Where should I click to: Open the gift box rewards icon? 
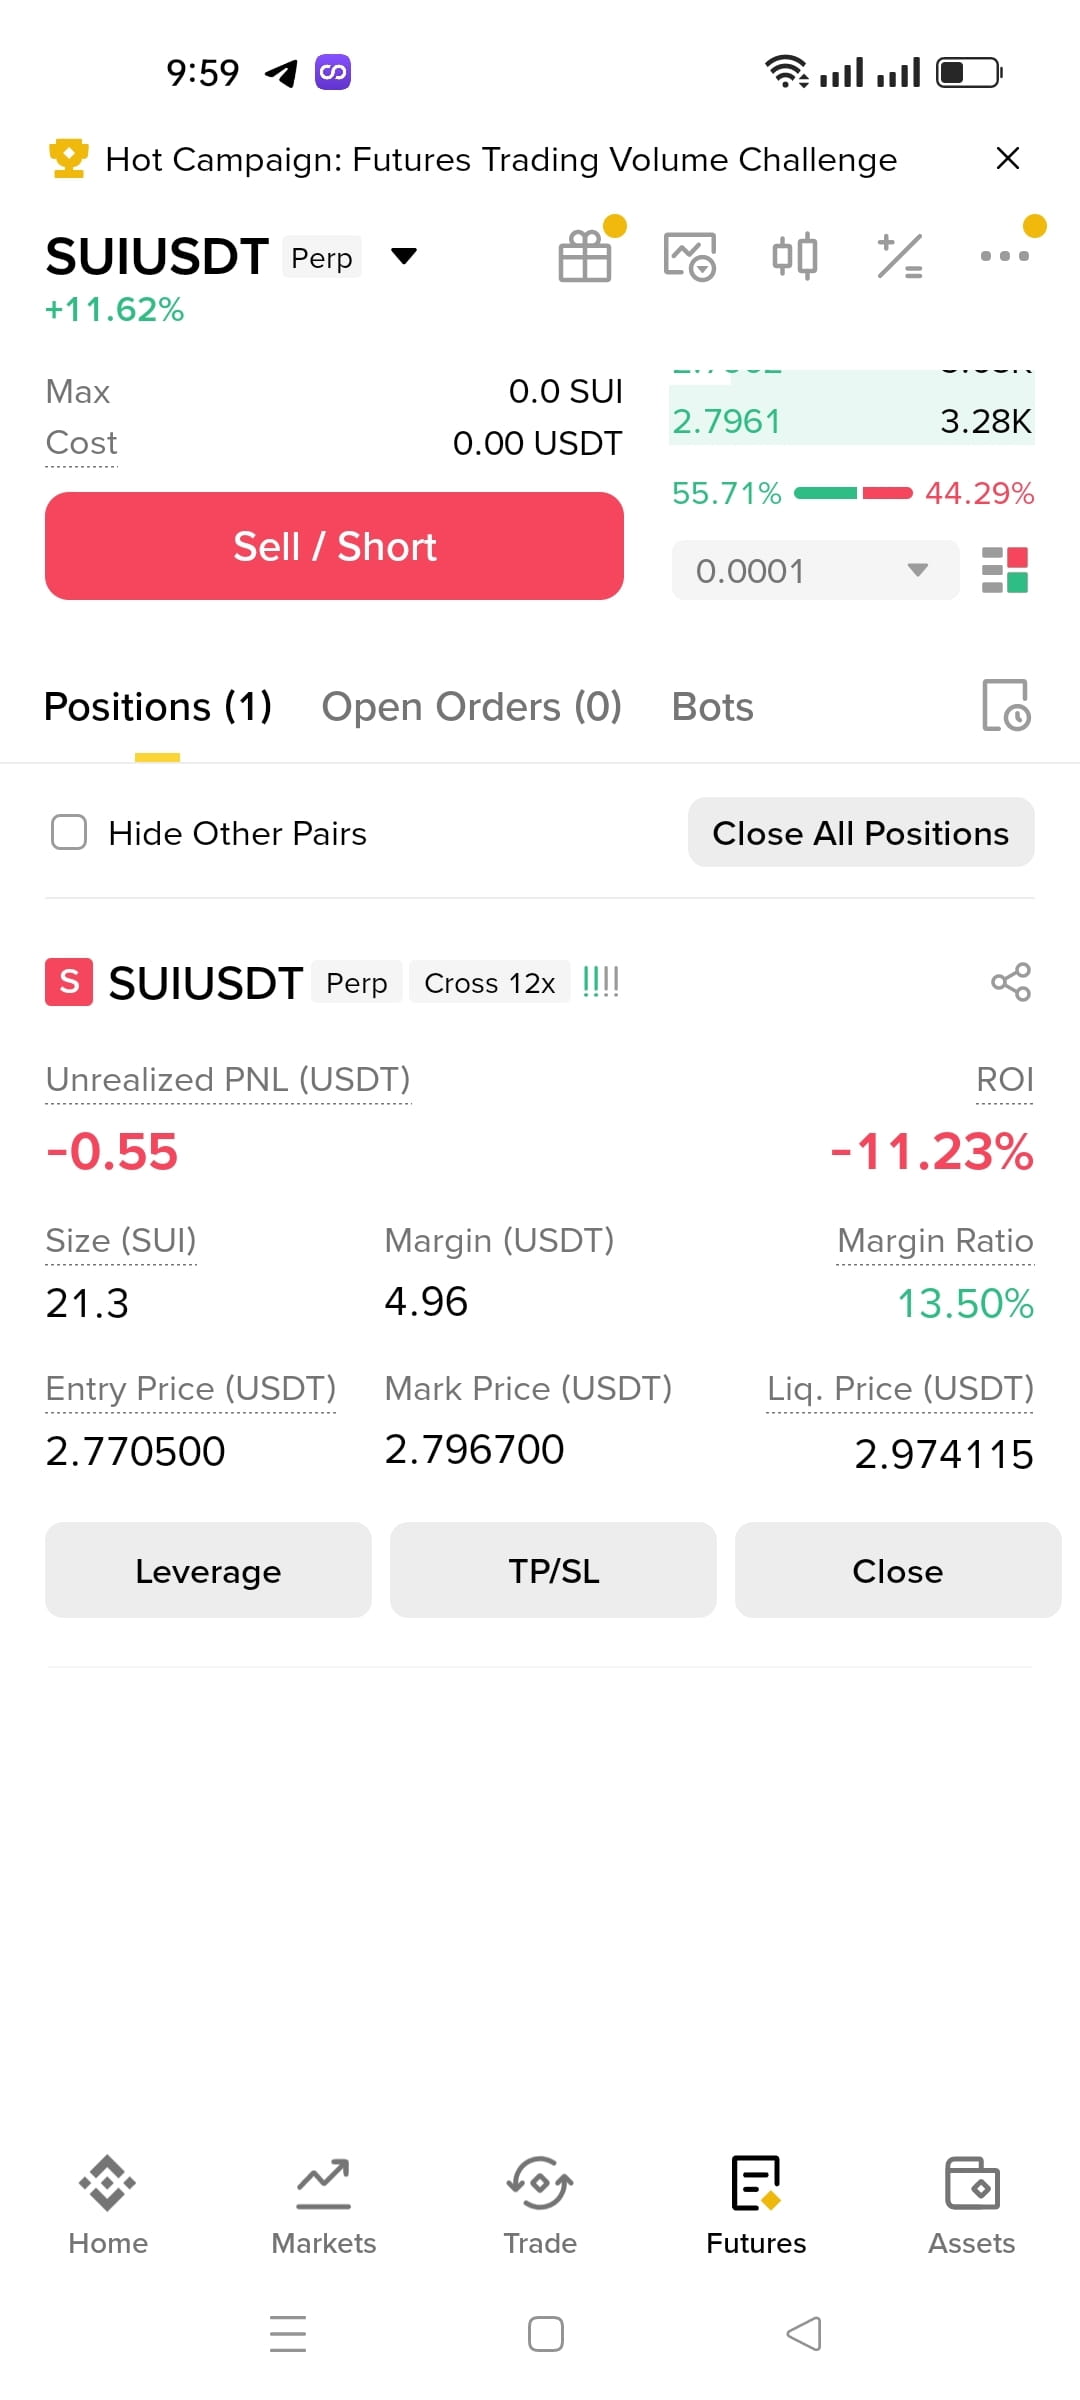(x=585, y=256)
